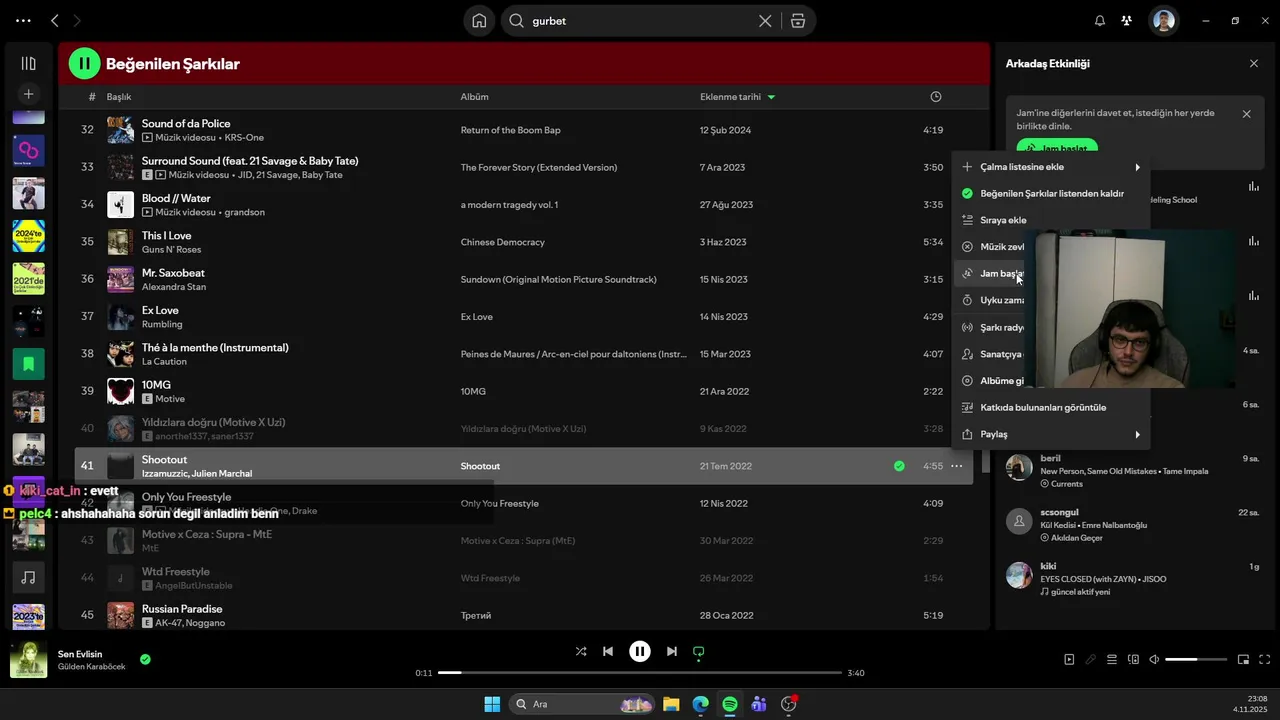Image resolution: width=1280 pixels, height=720 pixels.
Task: Close the Arkadaş Etkinliği panel
Action: [x=1254, y=64]
